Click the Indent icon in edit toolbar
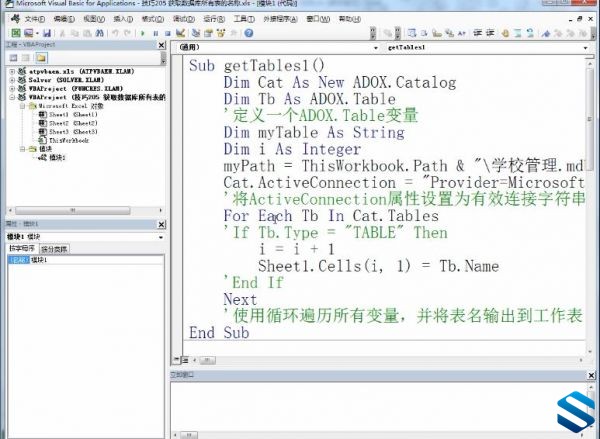This screenshot has height=439, width=600. pyautogui.click(x=478, y=33)
